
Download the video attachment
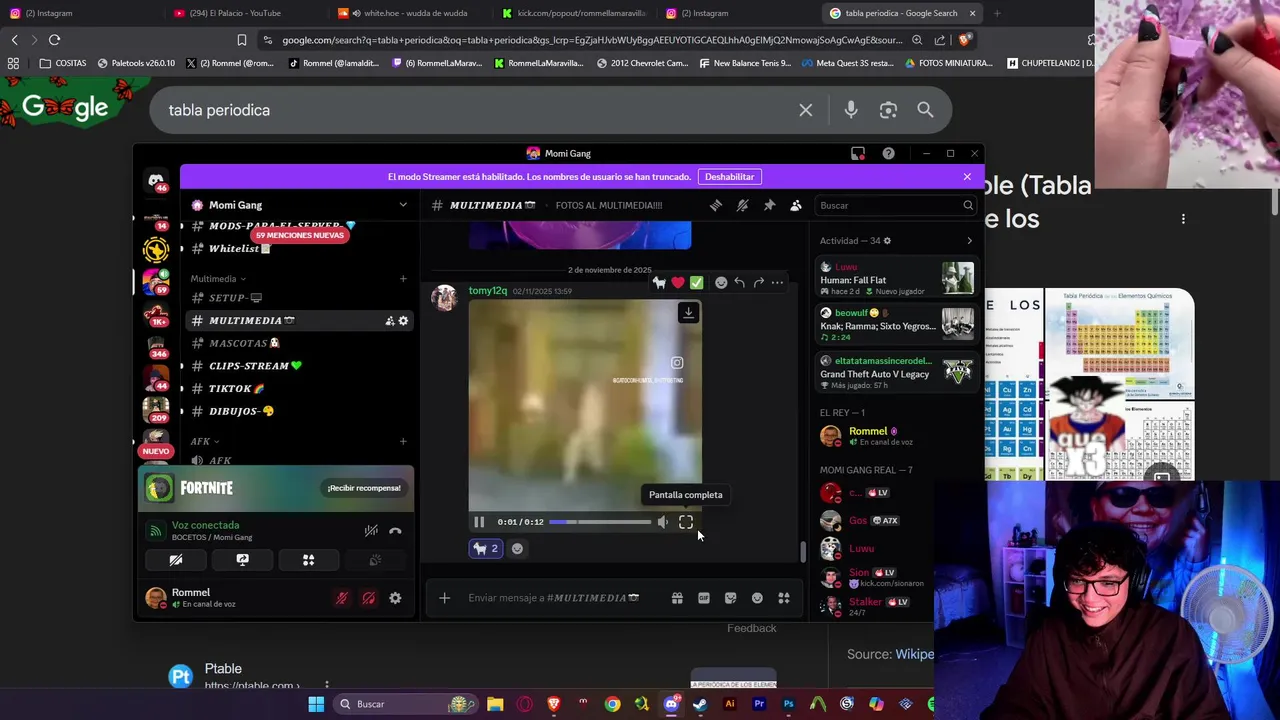[688, 313]
